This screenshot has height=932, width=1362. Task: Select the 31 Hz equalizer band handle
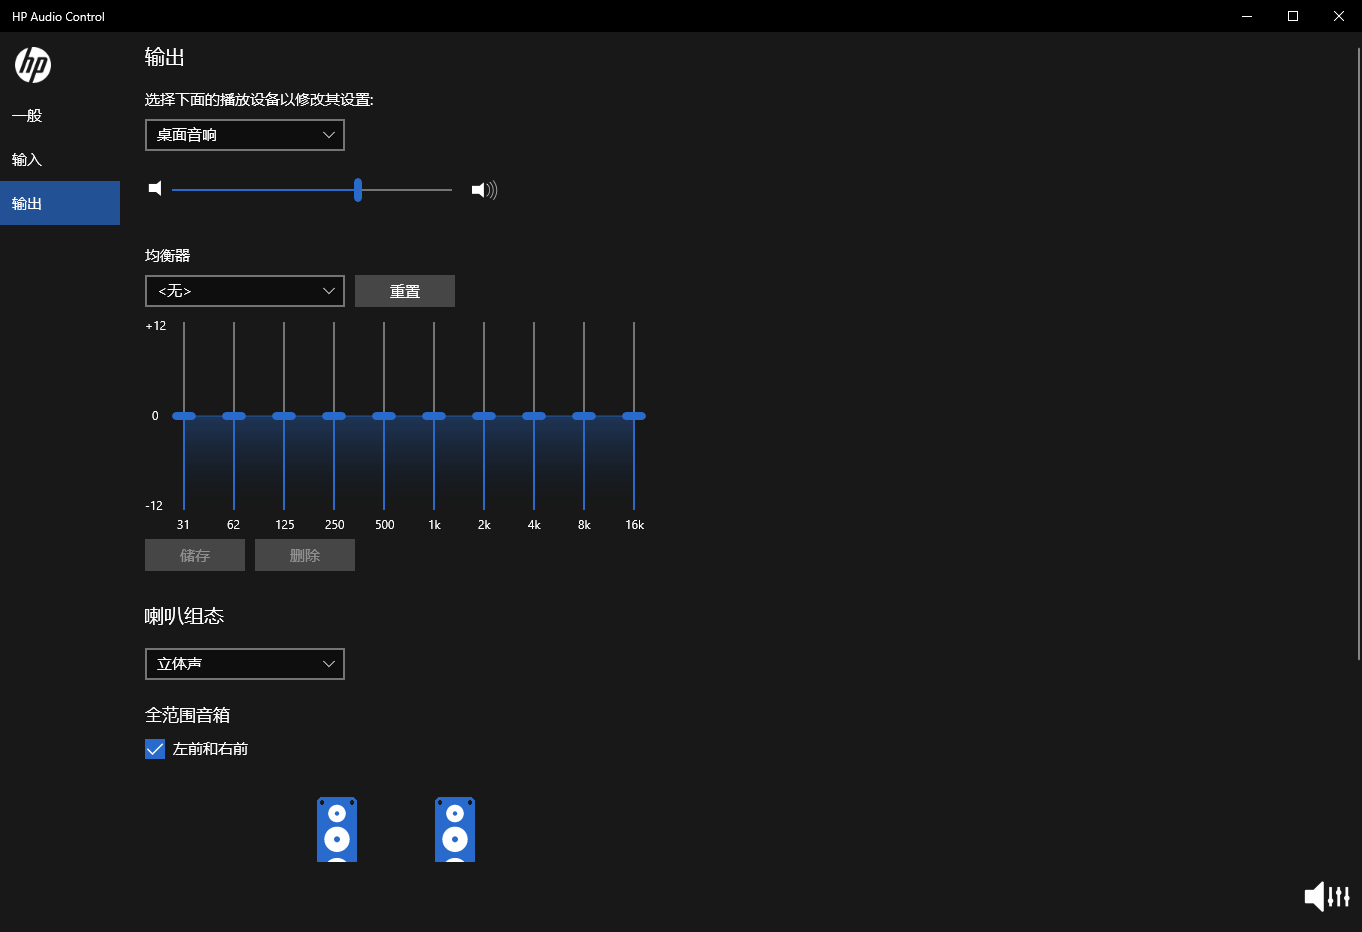pos(183,415)
